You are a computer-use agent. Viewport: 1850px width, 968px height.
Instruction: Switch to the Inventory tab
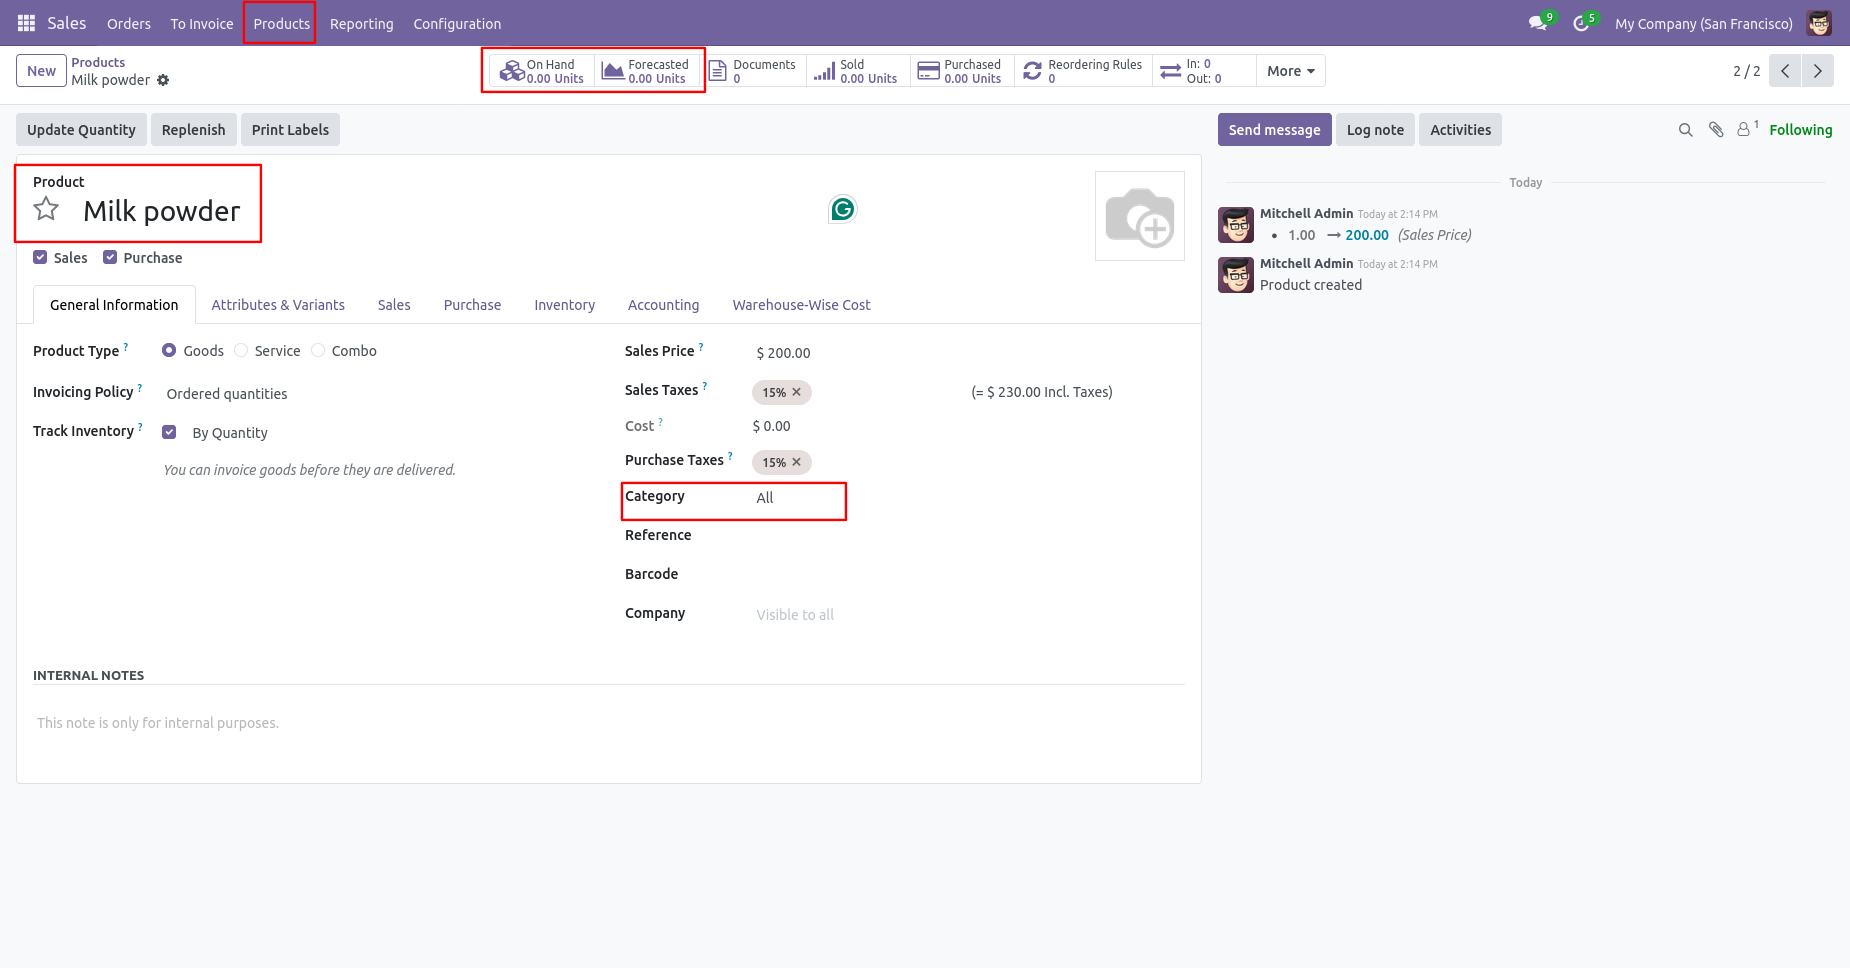564,305
